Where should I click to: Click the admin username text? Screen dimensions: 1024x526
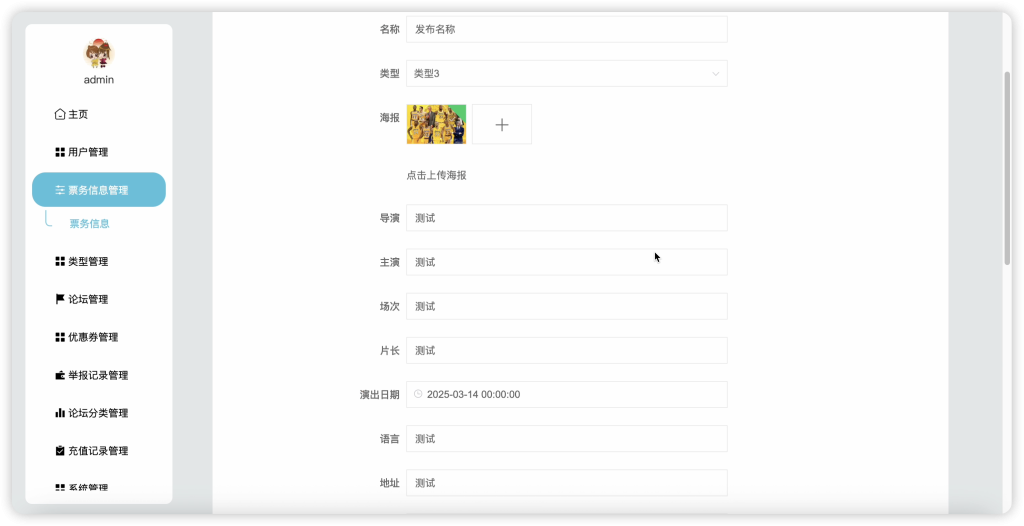coord(99,80)
